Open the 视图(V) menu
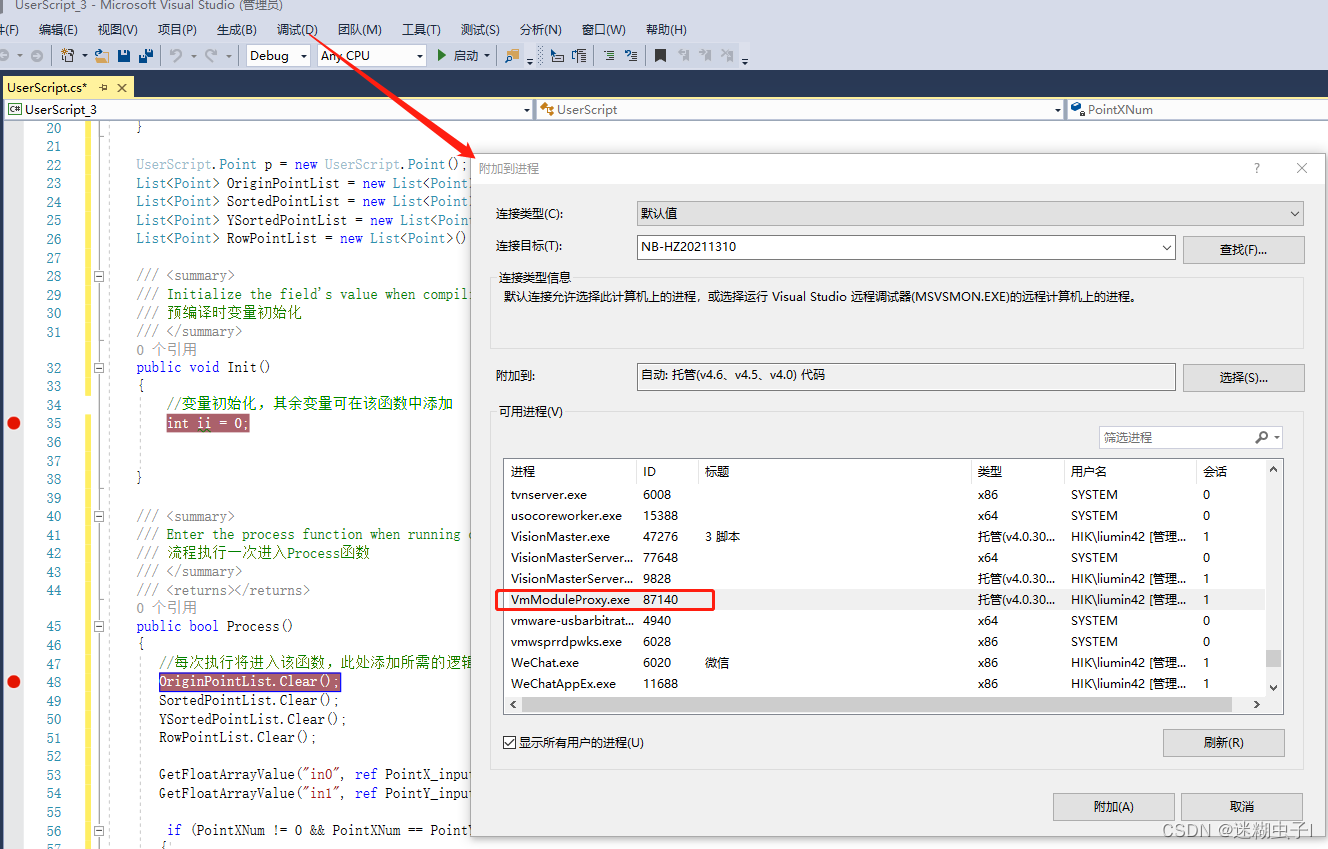The height and width of the screenshot is (849, 1328). [x=118, y=30]
